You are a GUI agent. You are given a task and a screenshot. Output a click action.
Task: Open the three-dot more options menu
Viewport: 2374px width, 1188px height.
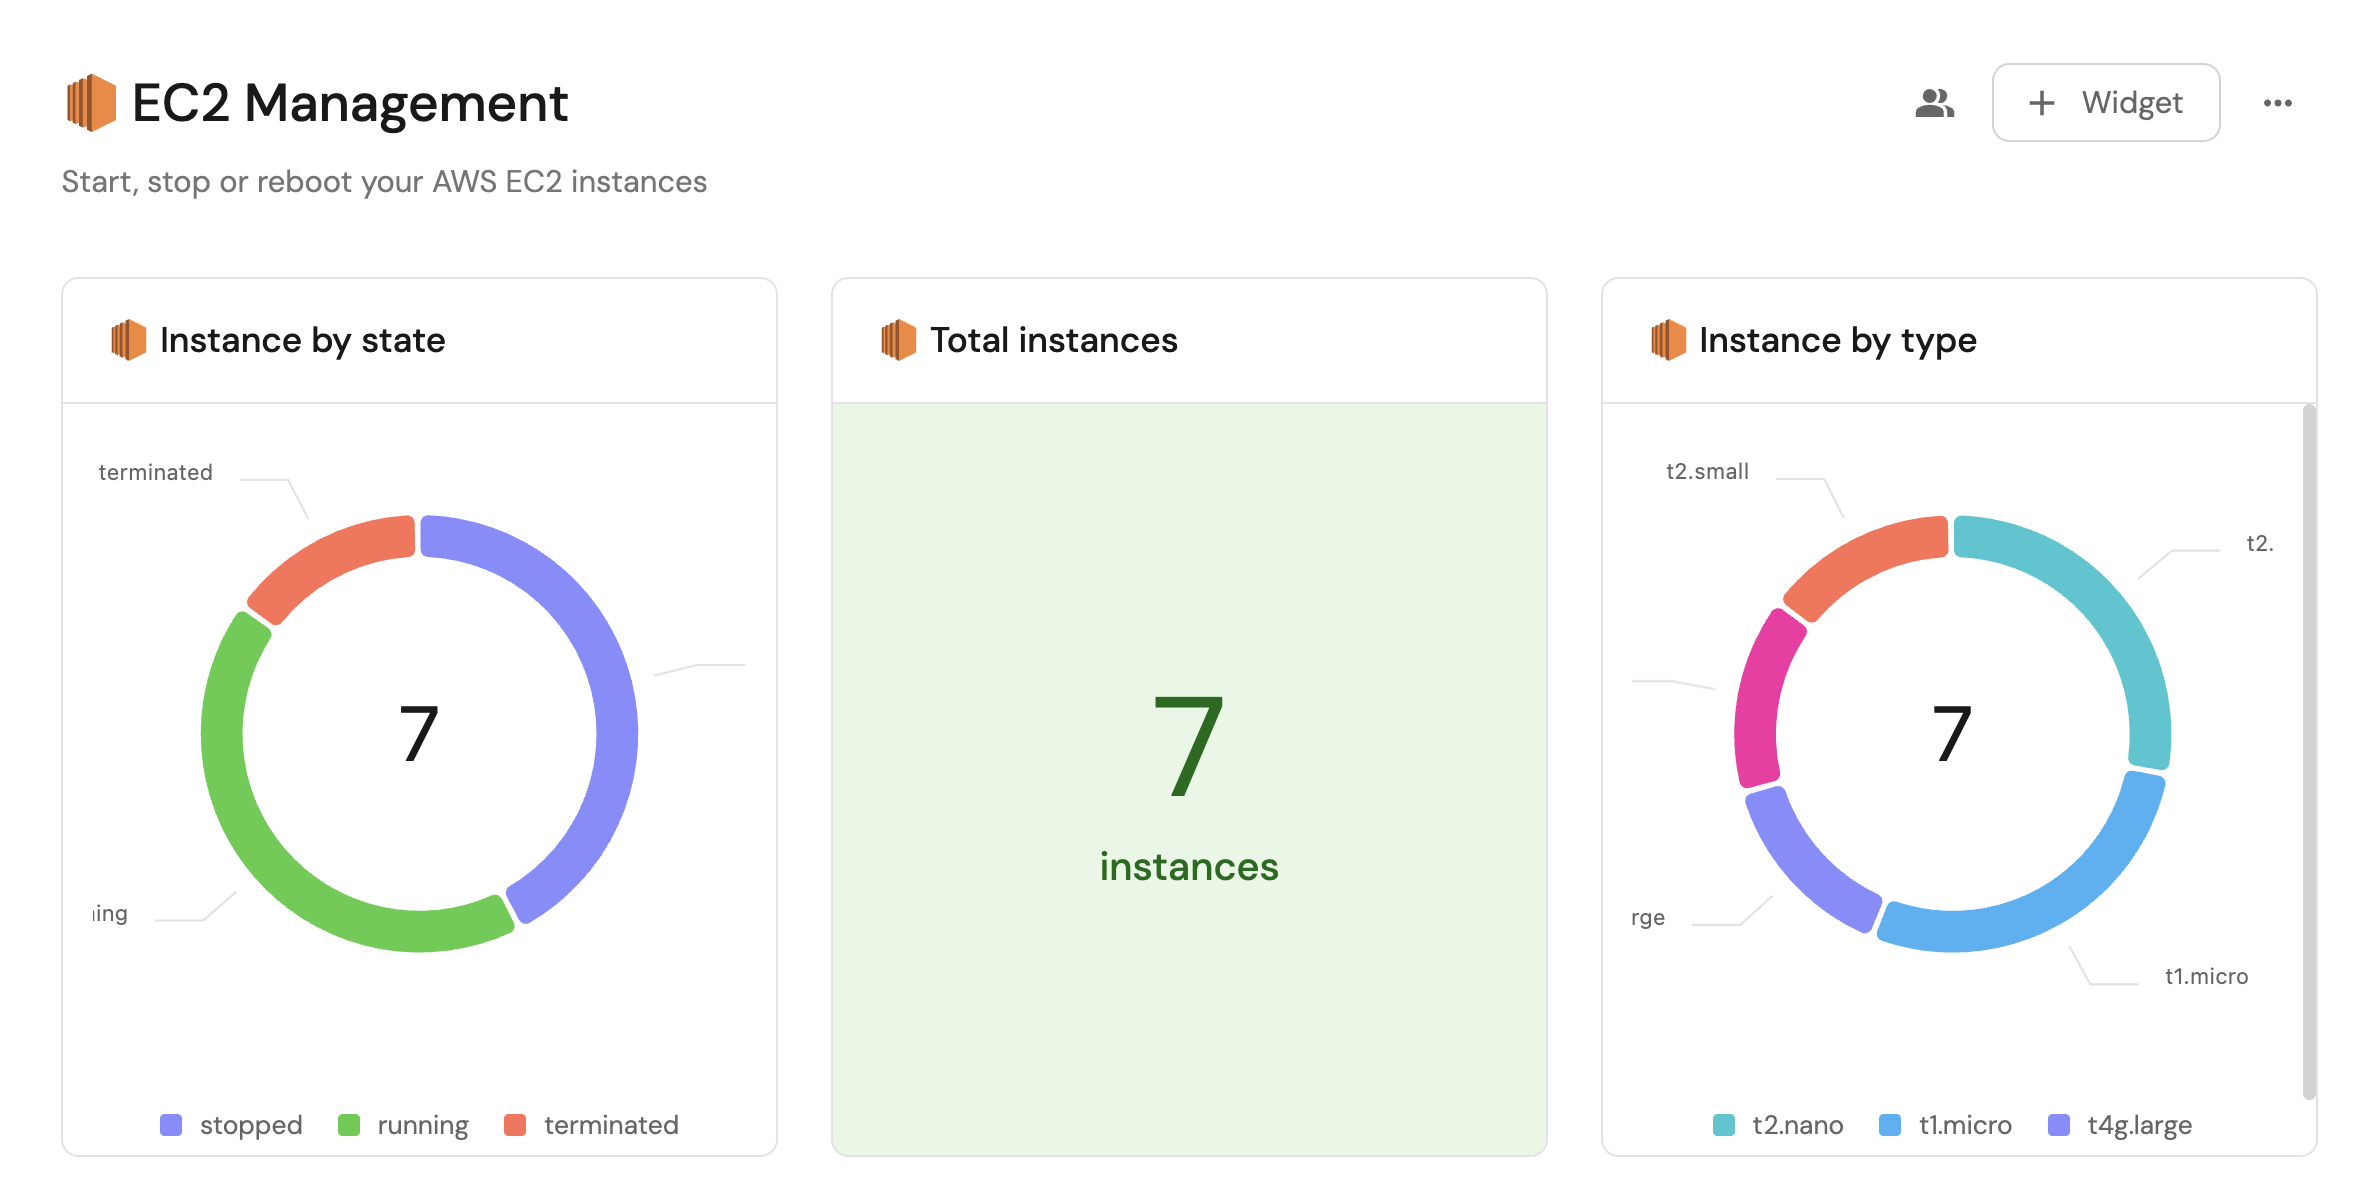click(x=2277, y=103)
